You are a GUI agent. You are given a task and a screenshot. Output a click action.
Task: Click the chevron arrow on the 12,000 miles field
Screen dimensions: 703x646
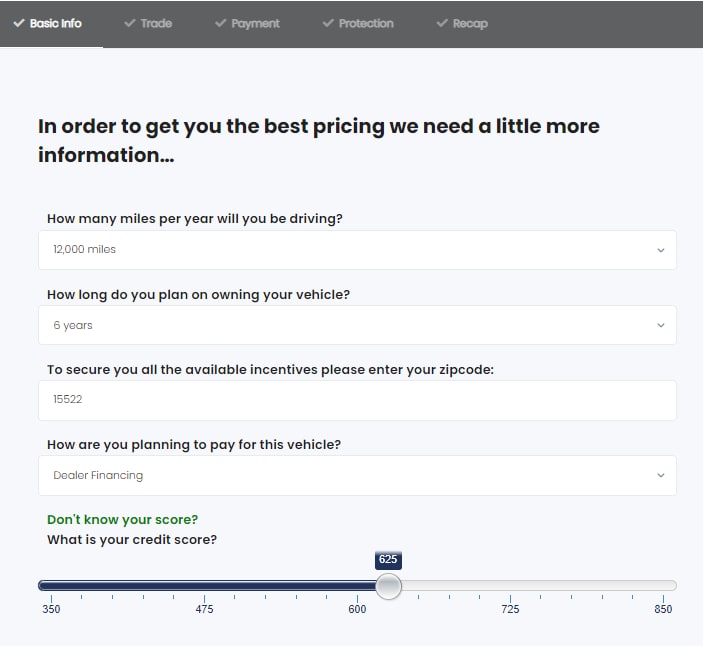coord(660,250)
